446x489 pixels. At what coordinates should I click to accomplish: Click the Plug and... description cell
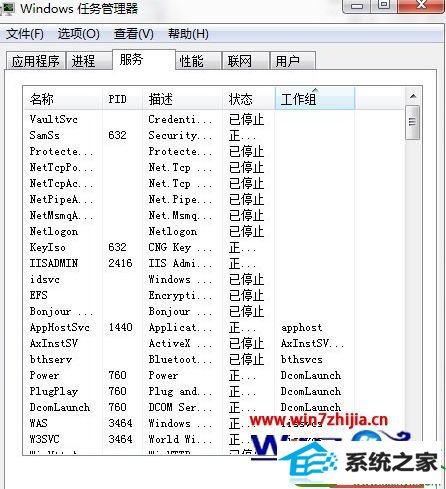(x=180, y=391)
